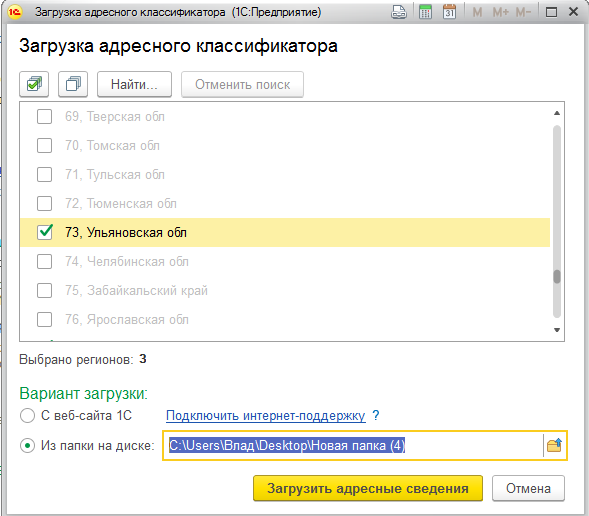Check the 70, Томская обл checkbox
589x516 pixels.
coord(44,145)
